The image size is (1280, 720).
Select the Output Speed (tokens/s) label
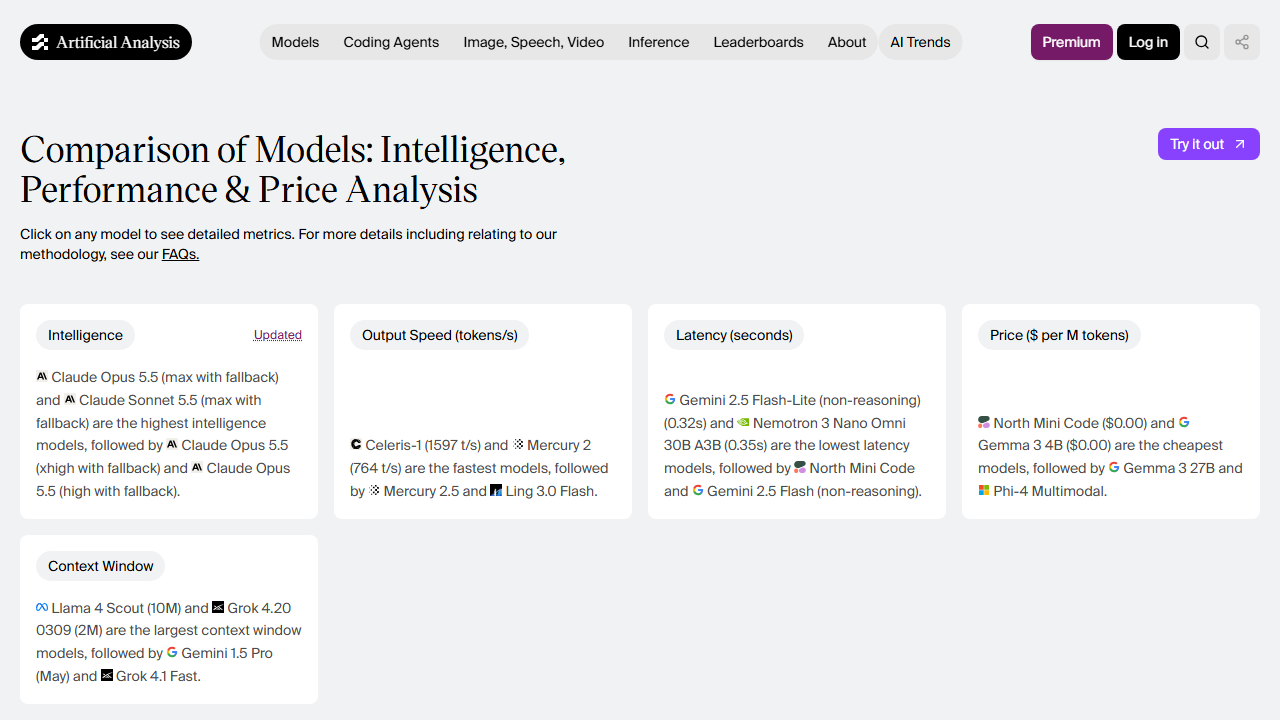[x=440, y=335]
